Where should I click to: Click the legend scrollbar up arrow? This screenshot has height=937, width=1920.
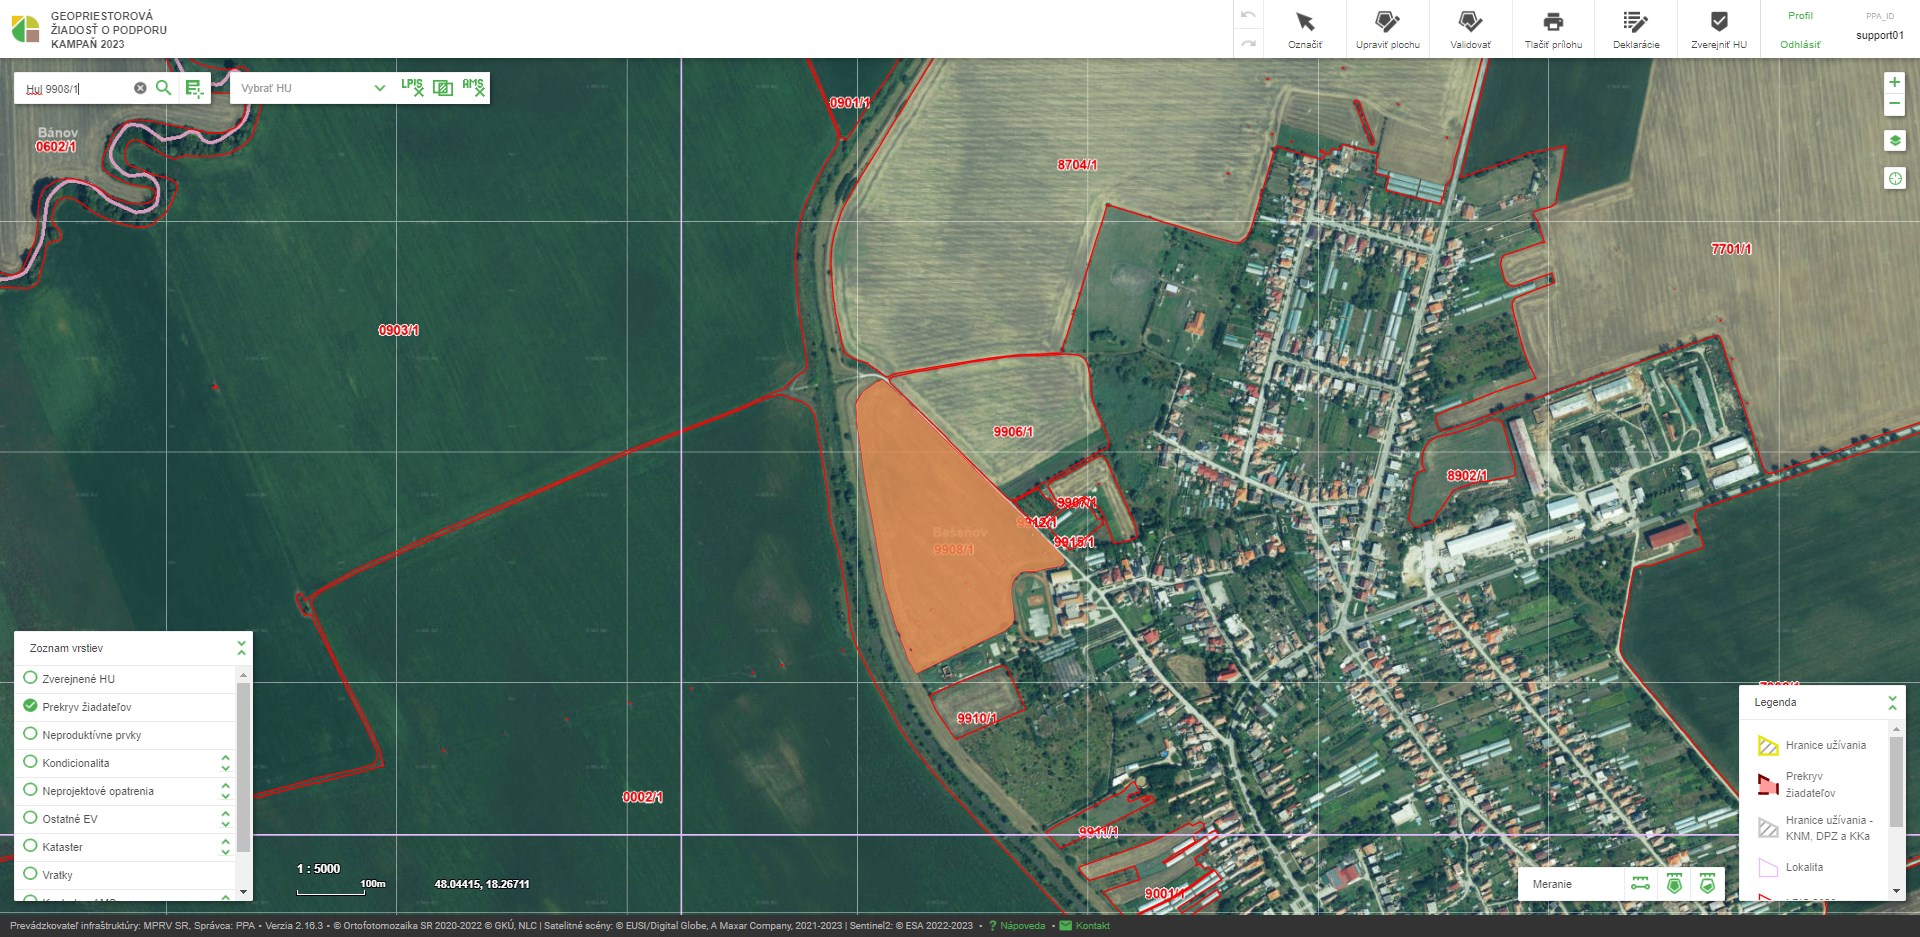1896,730
